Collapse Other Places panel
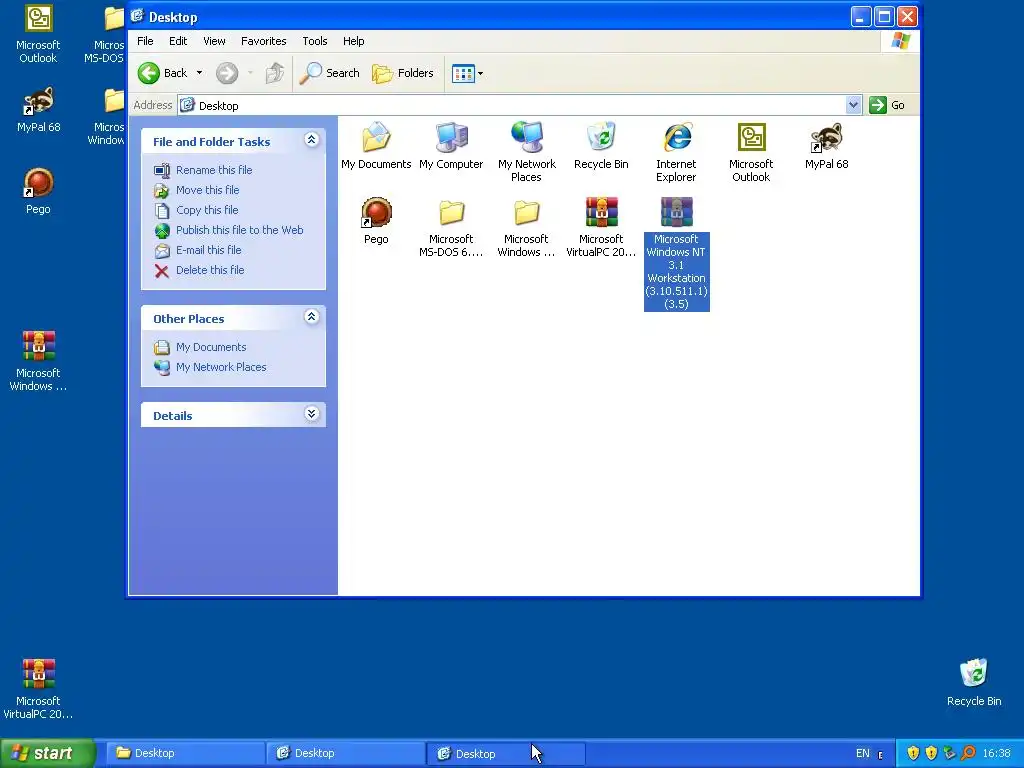The image size is (1024, 768). click(312, 317)
